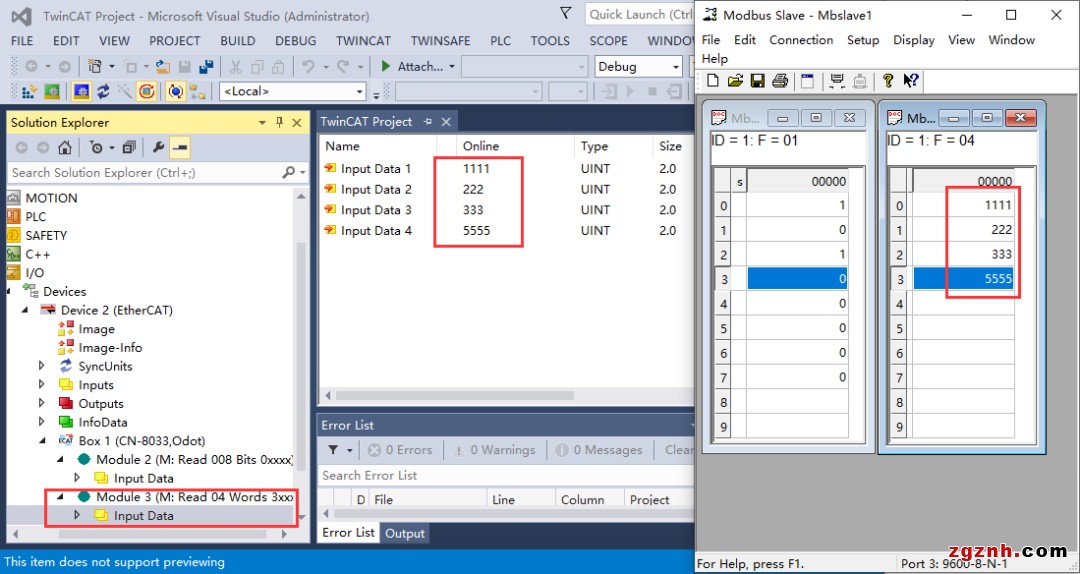Click the Properties wrench icon in Solution Explorer
The width and height of the screenshot is (1080, 574).
click(x=158, y=148)
